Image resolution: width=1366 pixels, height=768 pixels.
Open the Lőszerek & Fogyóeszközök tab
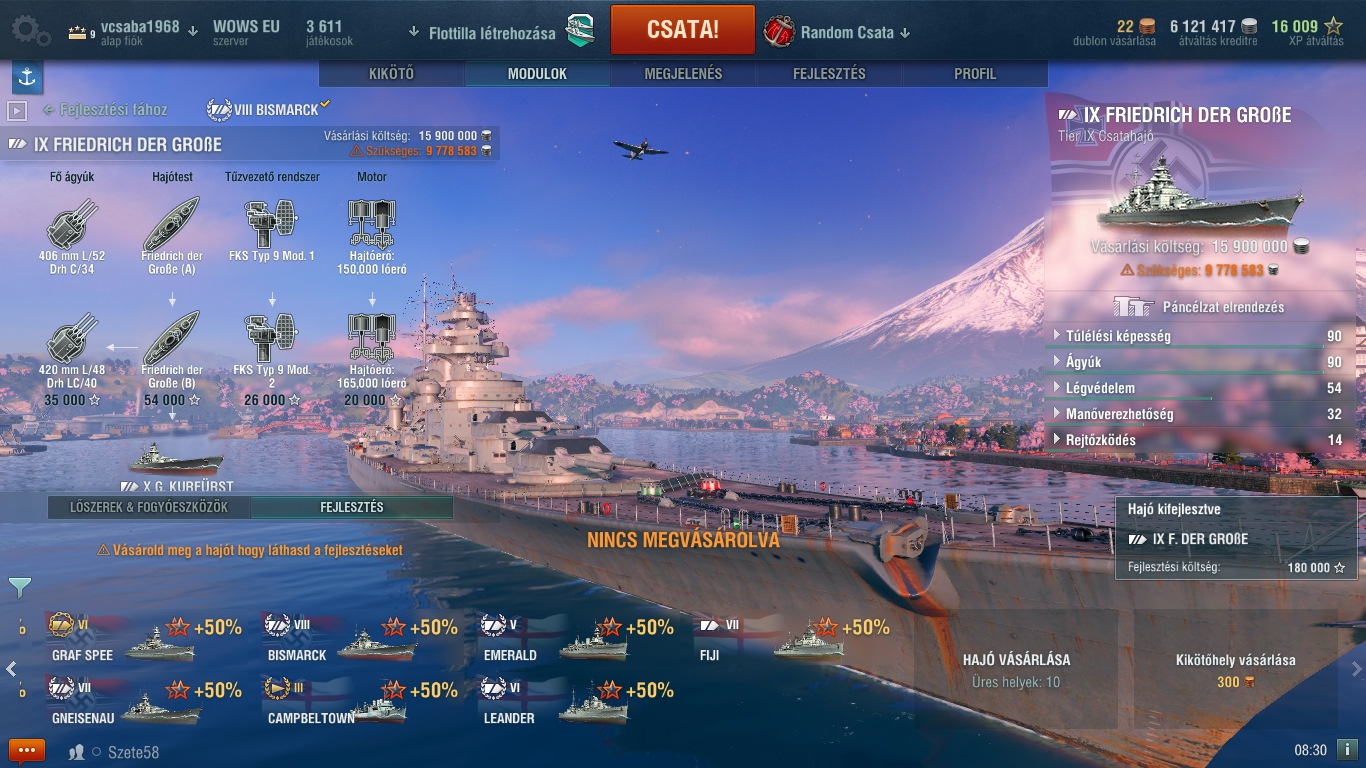(149, 507)
